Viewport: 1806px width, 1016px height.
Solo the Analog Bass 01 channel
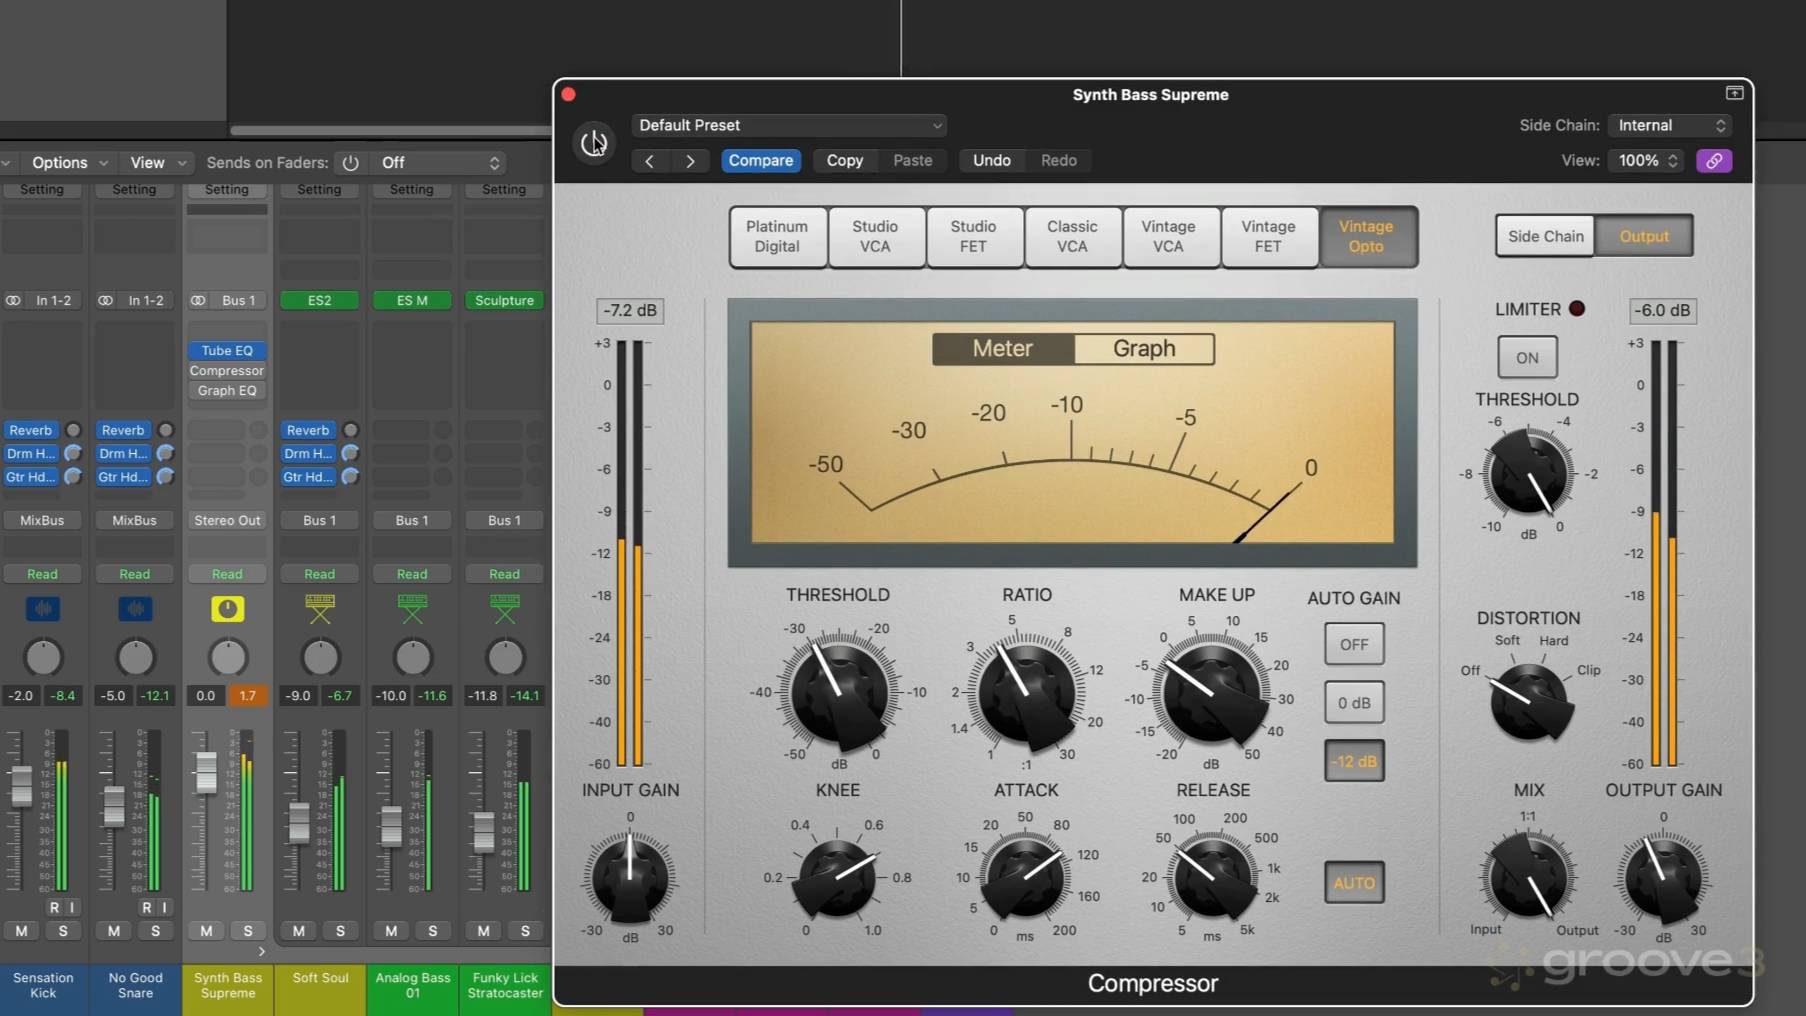point(432,931)
